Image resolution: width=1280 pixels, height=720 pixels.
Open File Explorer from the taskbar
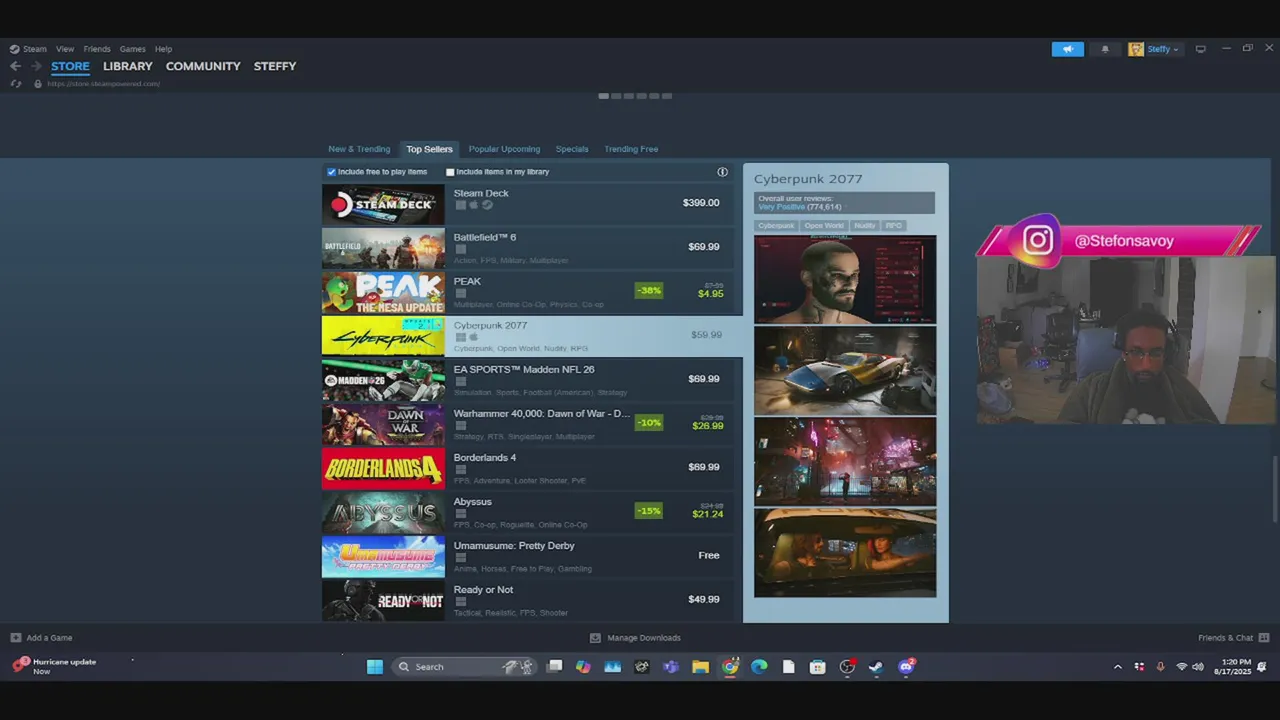(700, 667)
